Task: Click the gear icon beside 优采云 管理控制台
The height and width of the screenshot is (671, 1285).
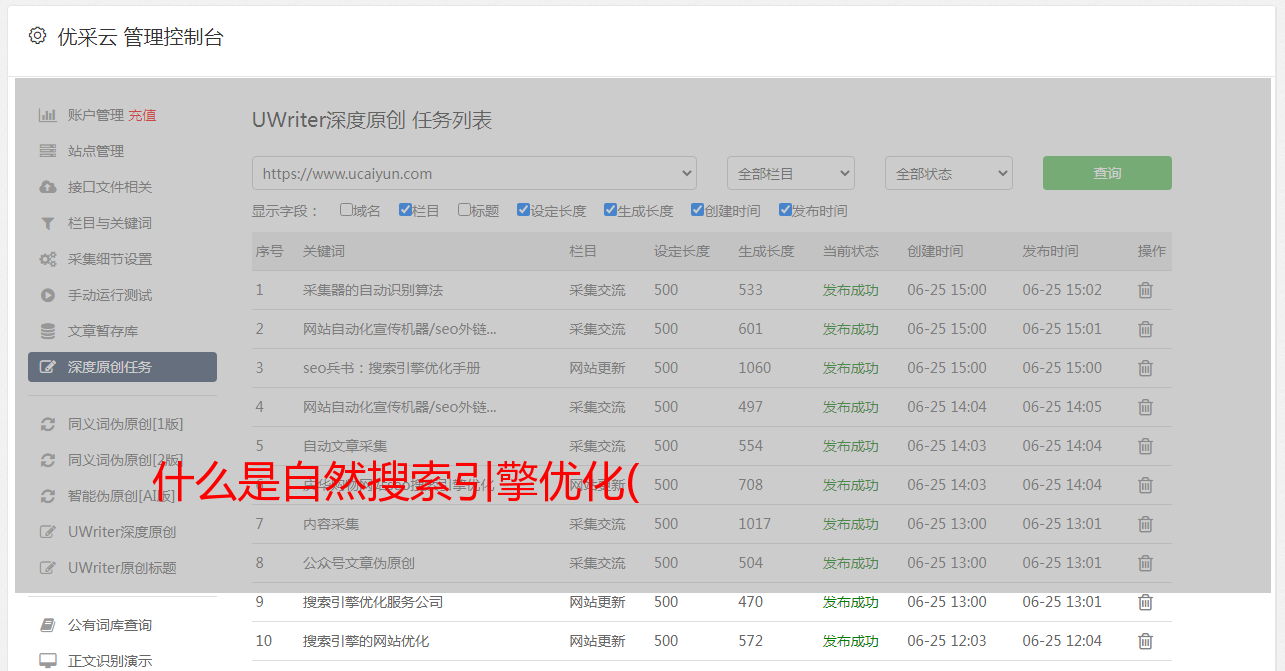Action: [x=37, y=36]
